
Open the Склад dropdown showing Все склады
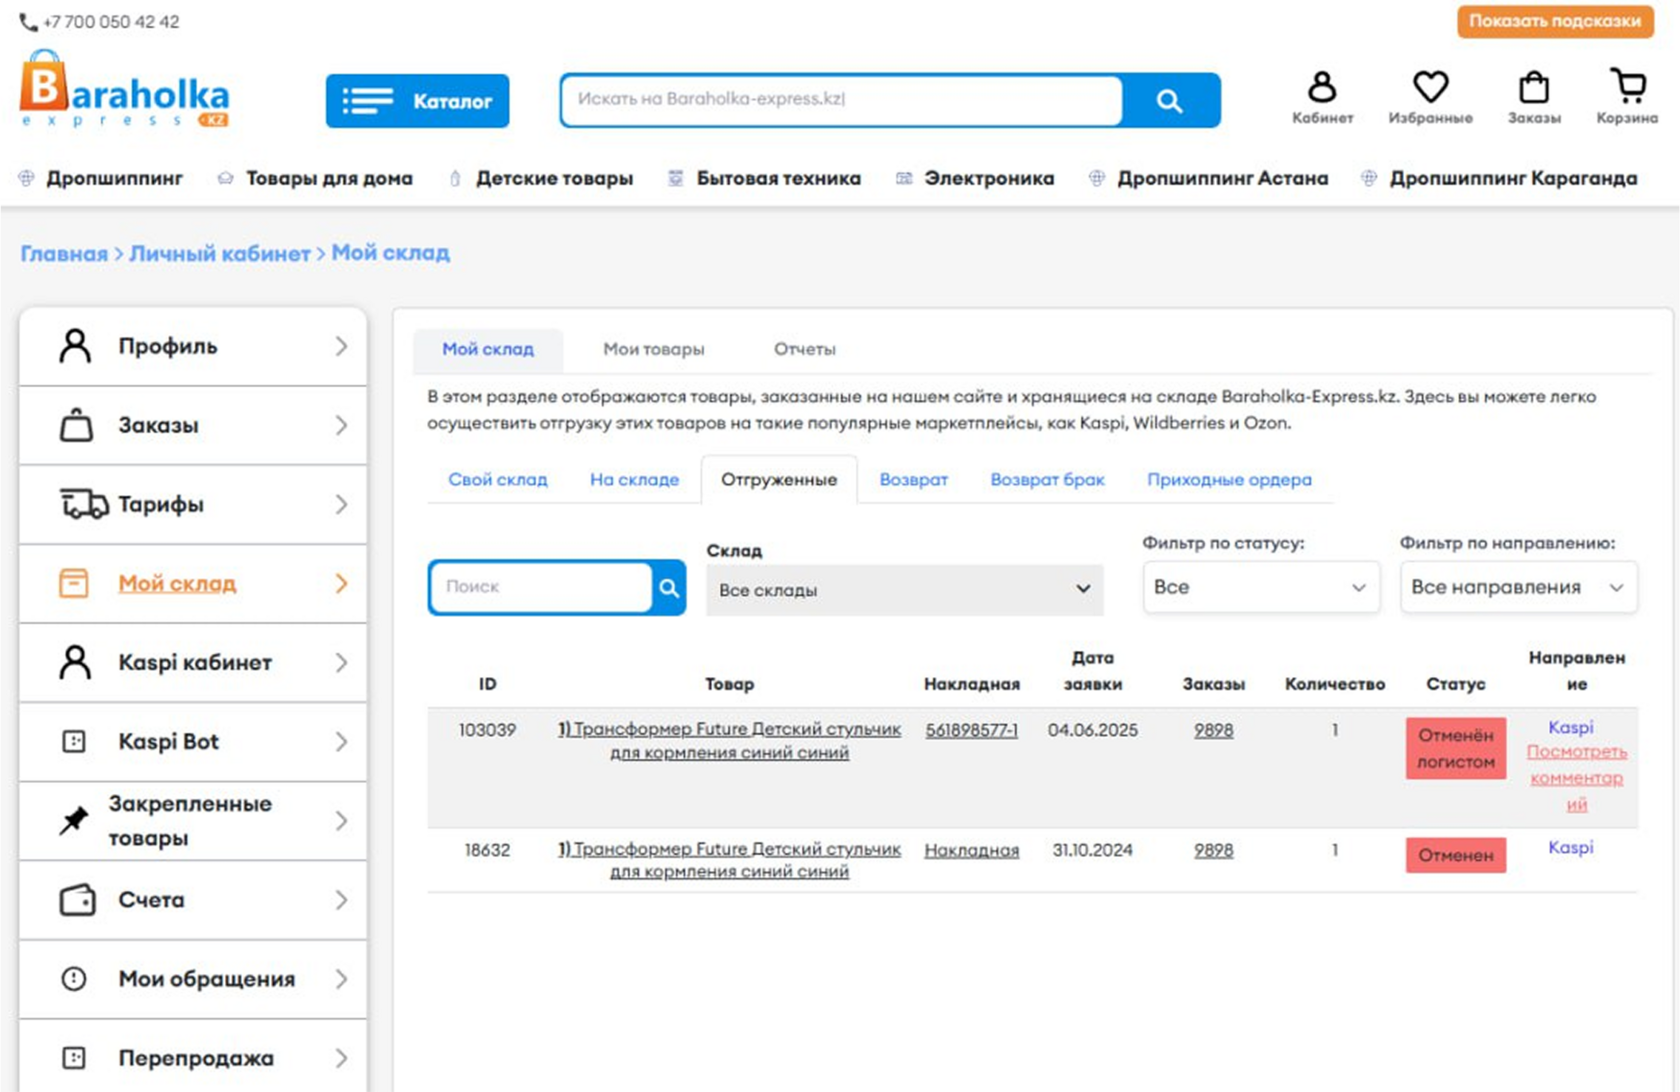(x=904, y=590)
